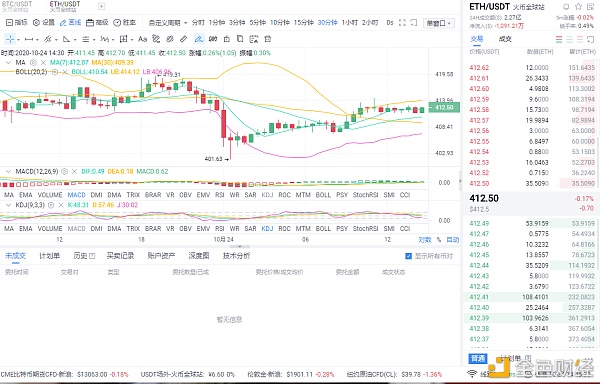Select the parallel lines tool
Image resolution: width=600 pixels, height=384 pixels.
point(86,39)
